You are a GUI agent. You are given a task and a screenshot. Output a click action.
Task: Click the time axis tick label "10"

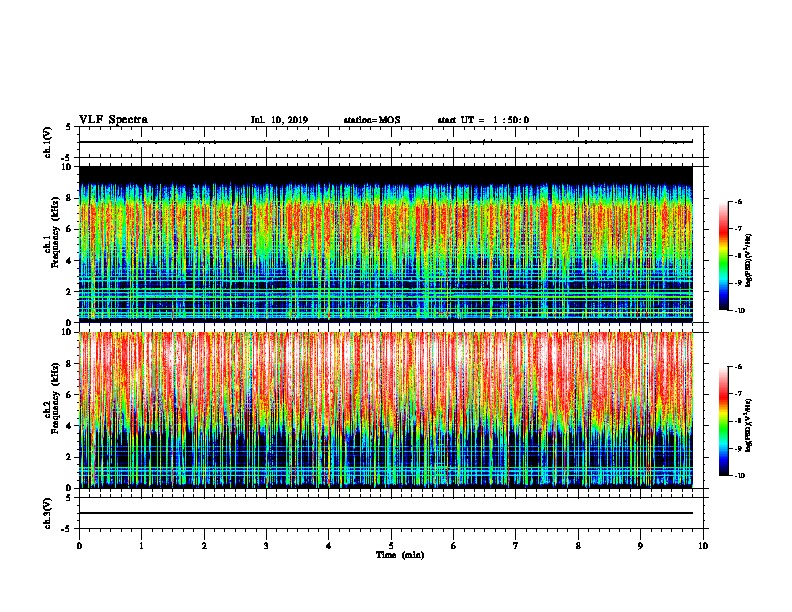click(x=703, y=546)
